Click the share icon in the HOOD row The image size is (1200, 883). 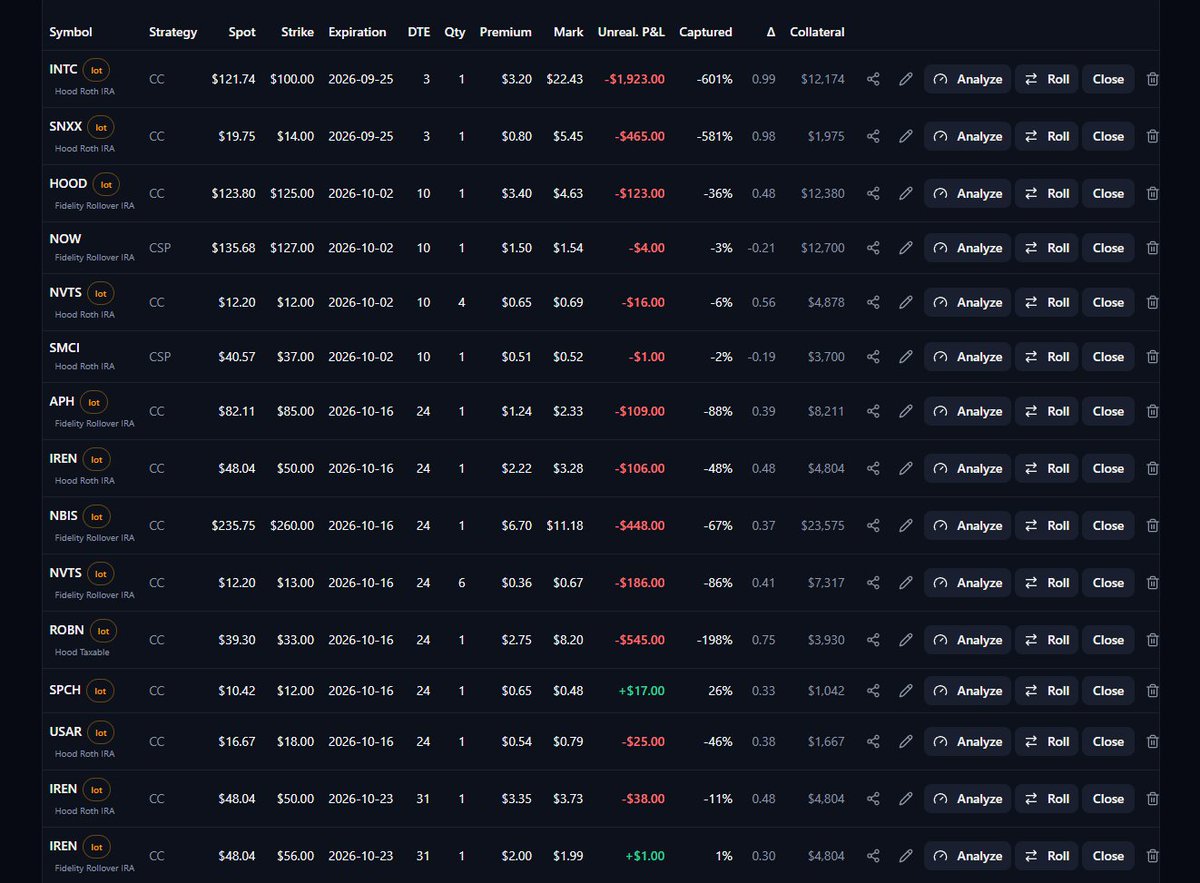[x=873, y=193]
